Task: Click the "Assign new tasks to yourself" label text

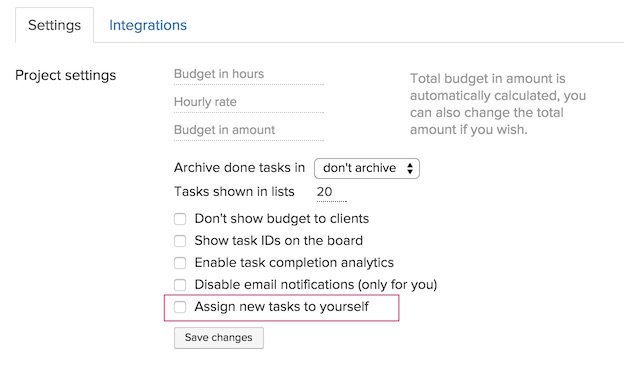Action: (281, 306)
